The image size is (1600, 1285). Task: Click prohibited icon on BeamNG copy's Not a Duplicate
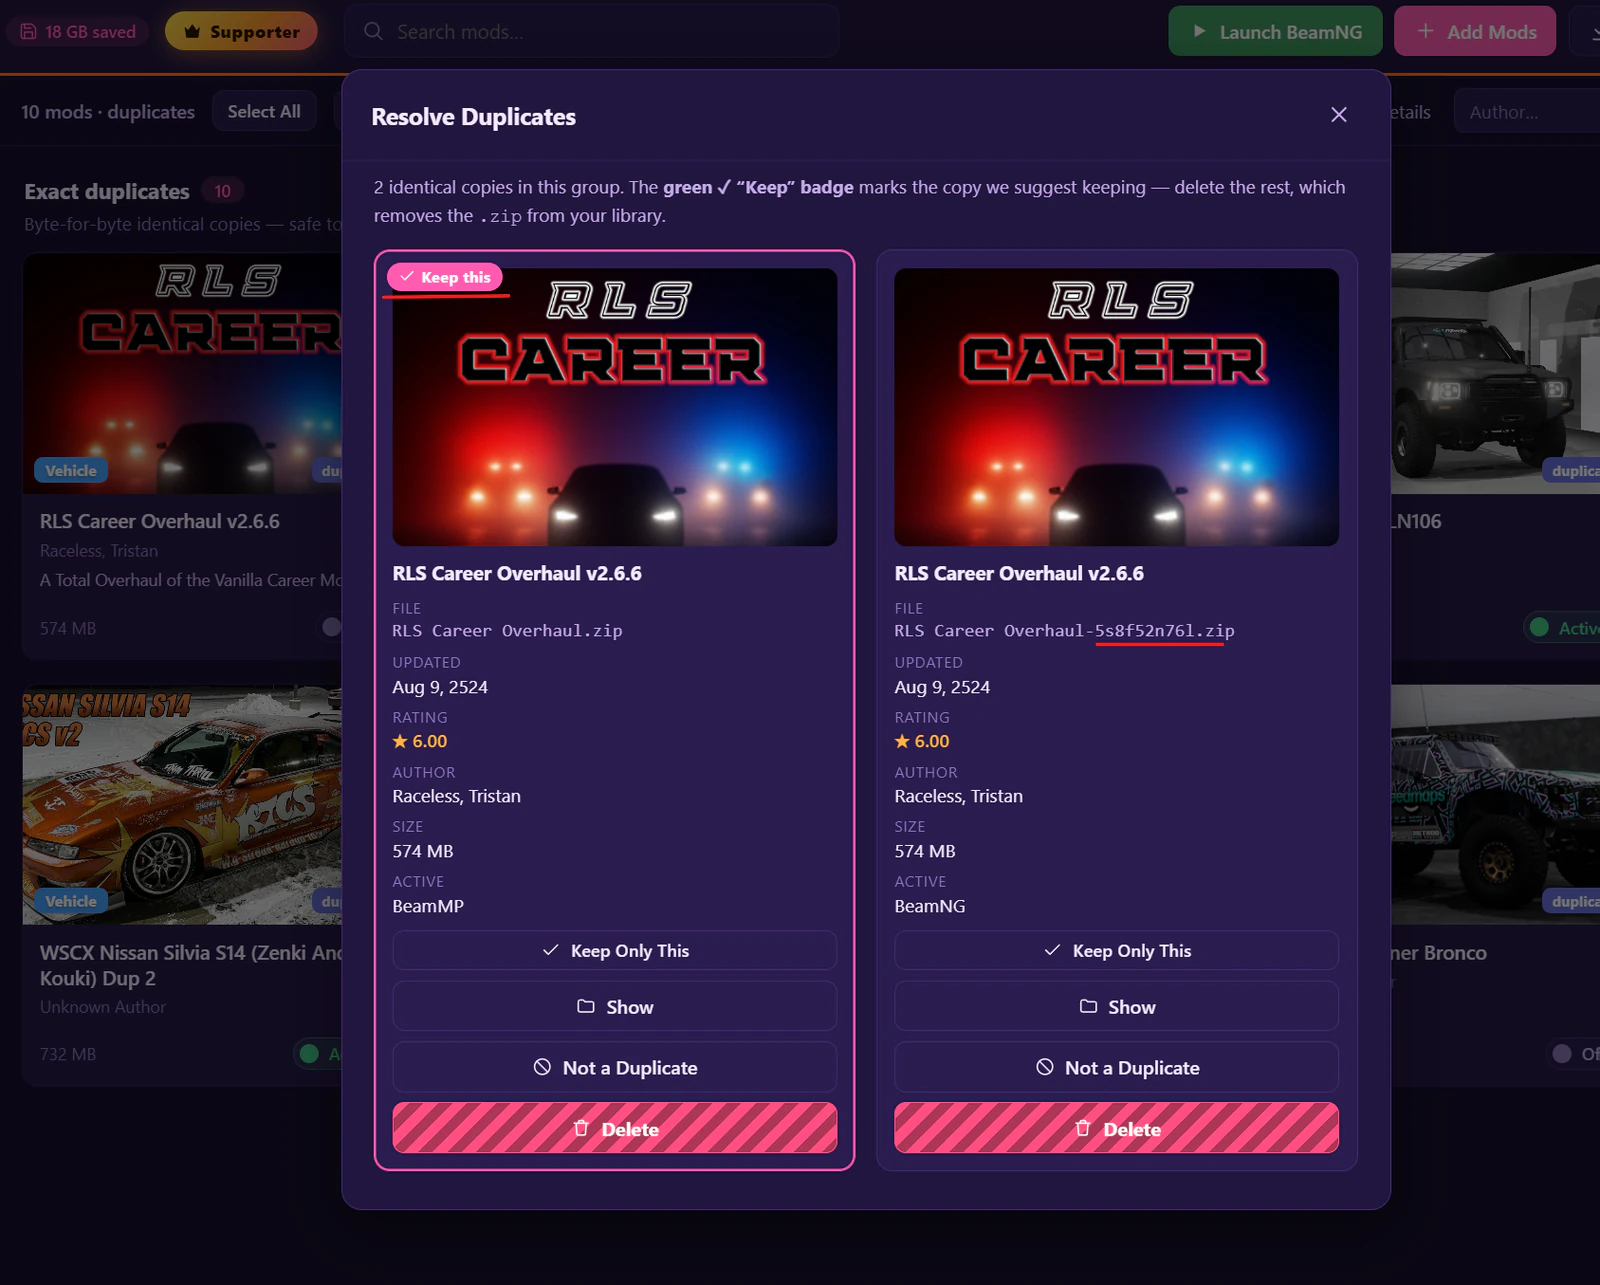click(1044, 1067)
